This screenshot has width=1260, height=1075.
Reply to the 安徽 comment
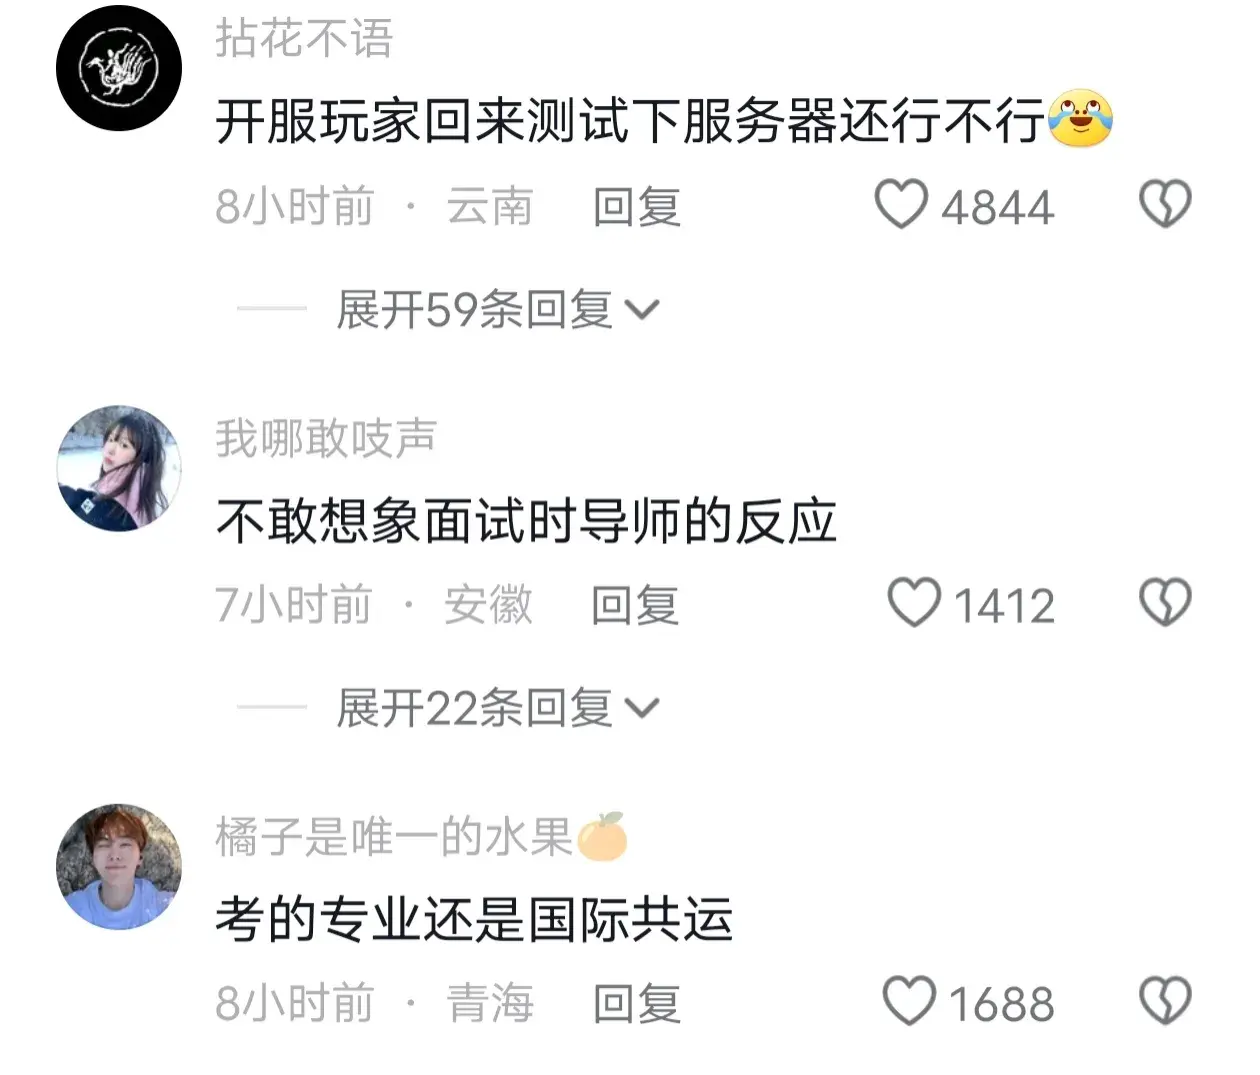point(635,606)
